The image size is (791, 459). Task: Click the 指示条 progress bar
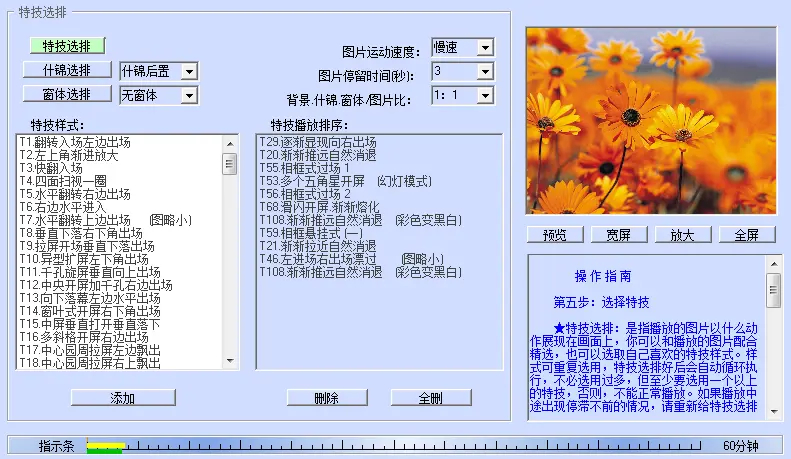pos(393,446)
